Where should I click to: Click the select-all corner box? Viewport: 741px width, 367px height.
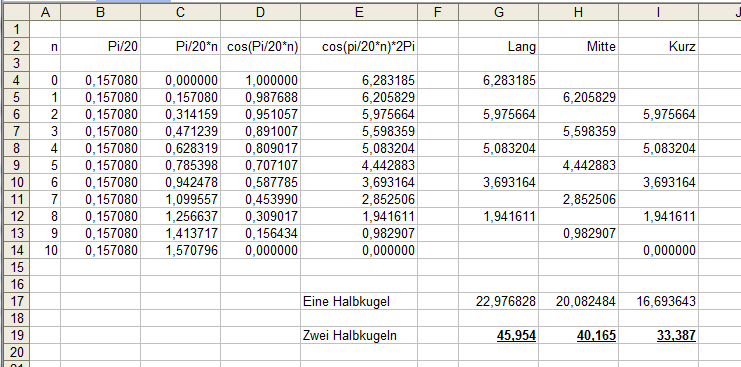16,13
